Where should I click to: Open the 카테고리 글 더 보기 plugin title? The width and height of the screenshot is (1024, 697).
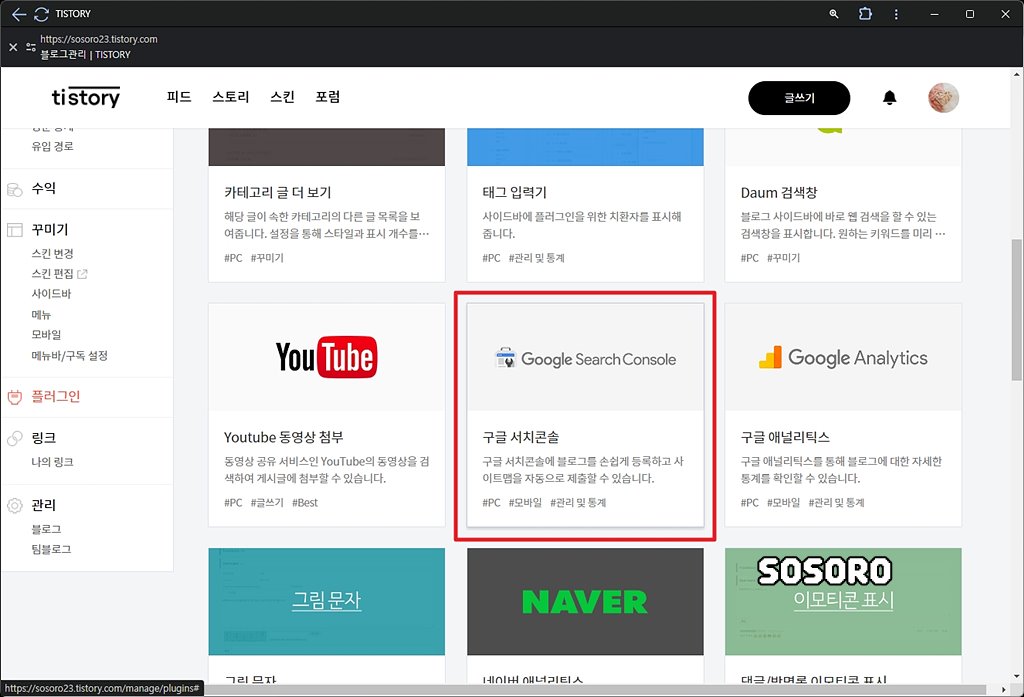point(278,193)
